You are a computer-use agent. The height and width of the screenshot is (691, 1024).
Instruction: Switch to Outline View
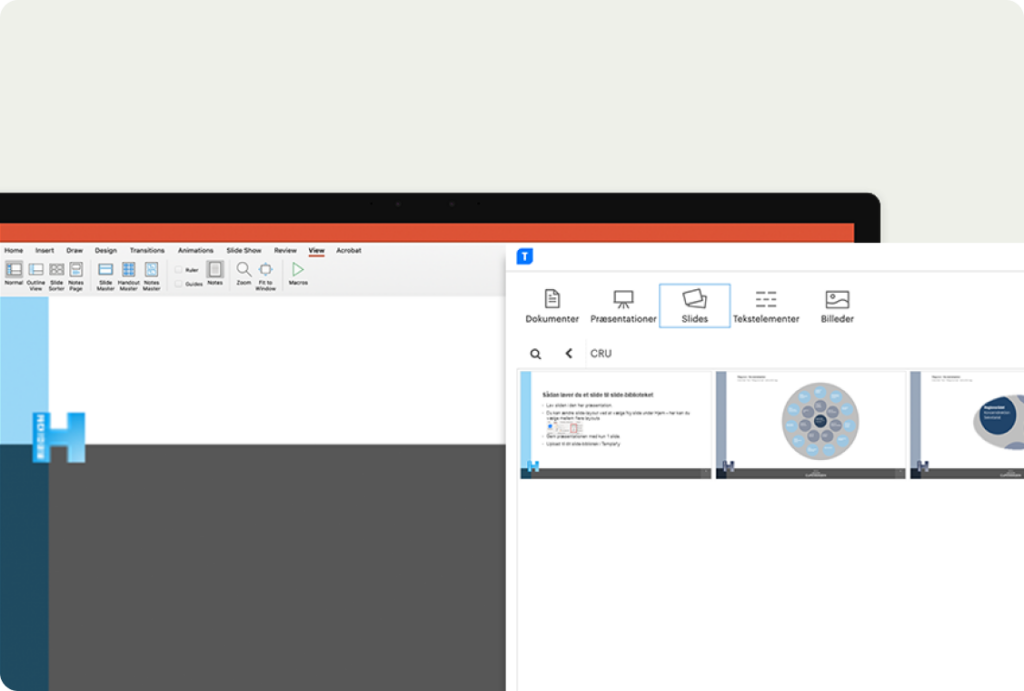point(36,269)
